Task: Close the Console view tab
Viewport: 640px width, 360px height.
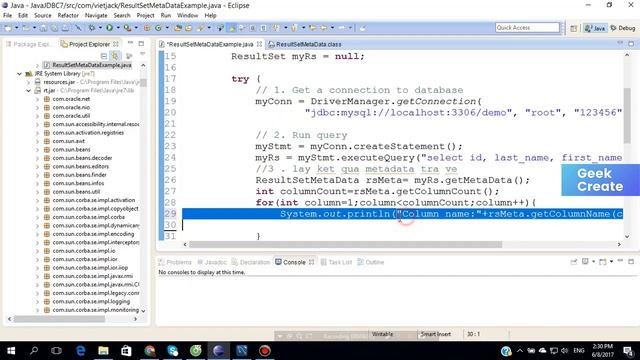Action: 311,262
